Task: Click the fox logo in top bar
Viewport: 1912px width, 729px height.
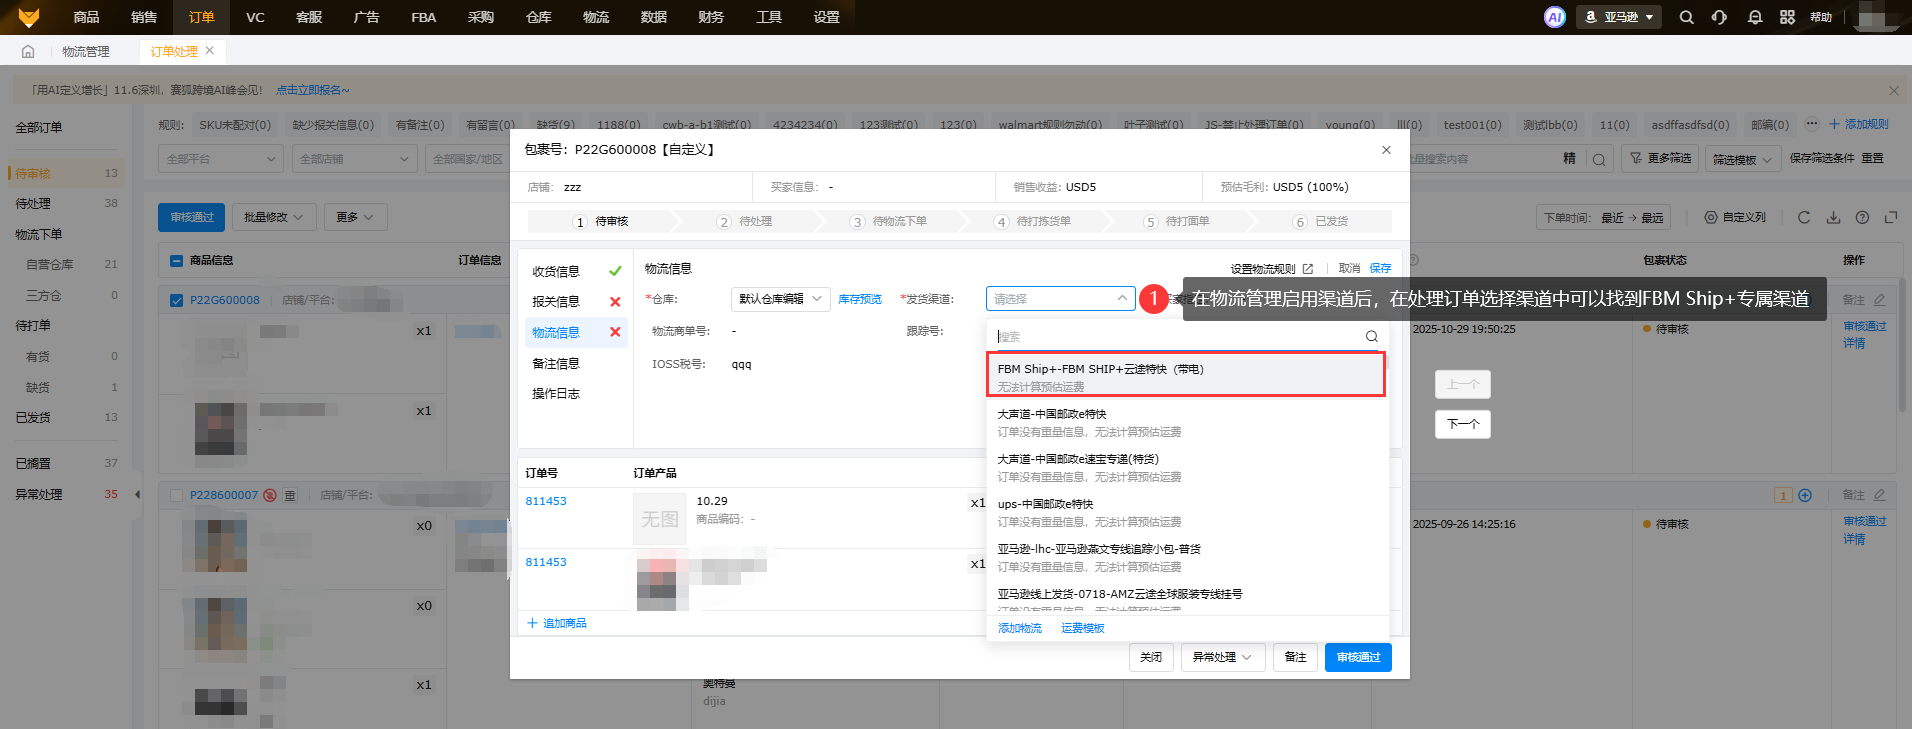Action: [29, 17]
